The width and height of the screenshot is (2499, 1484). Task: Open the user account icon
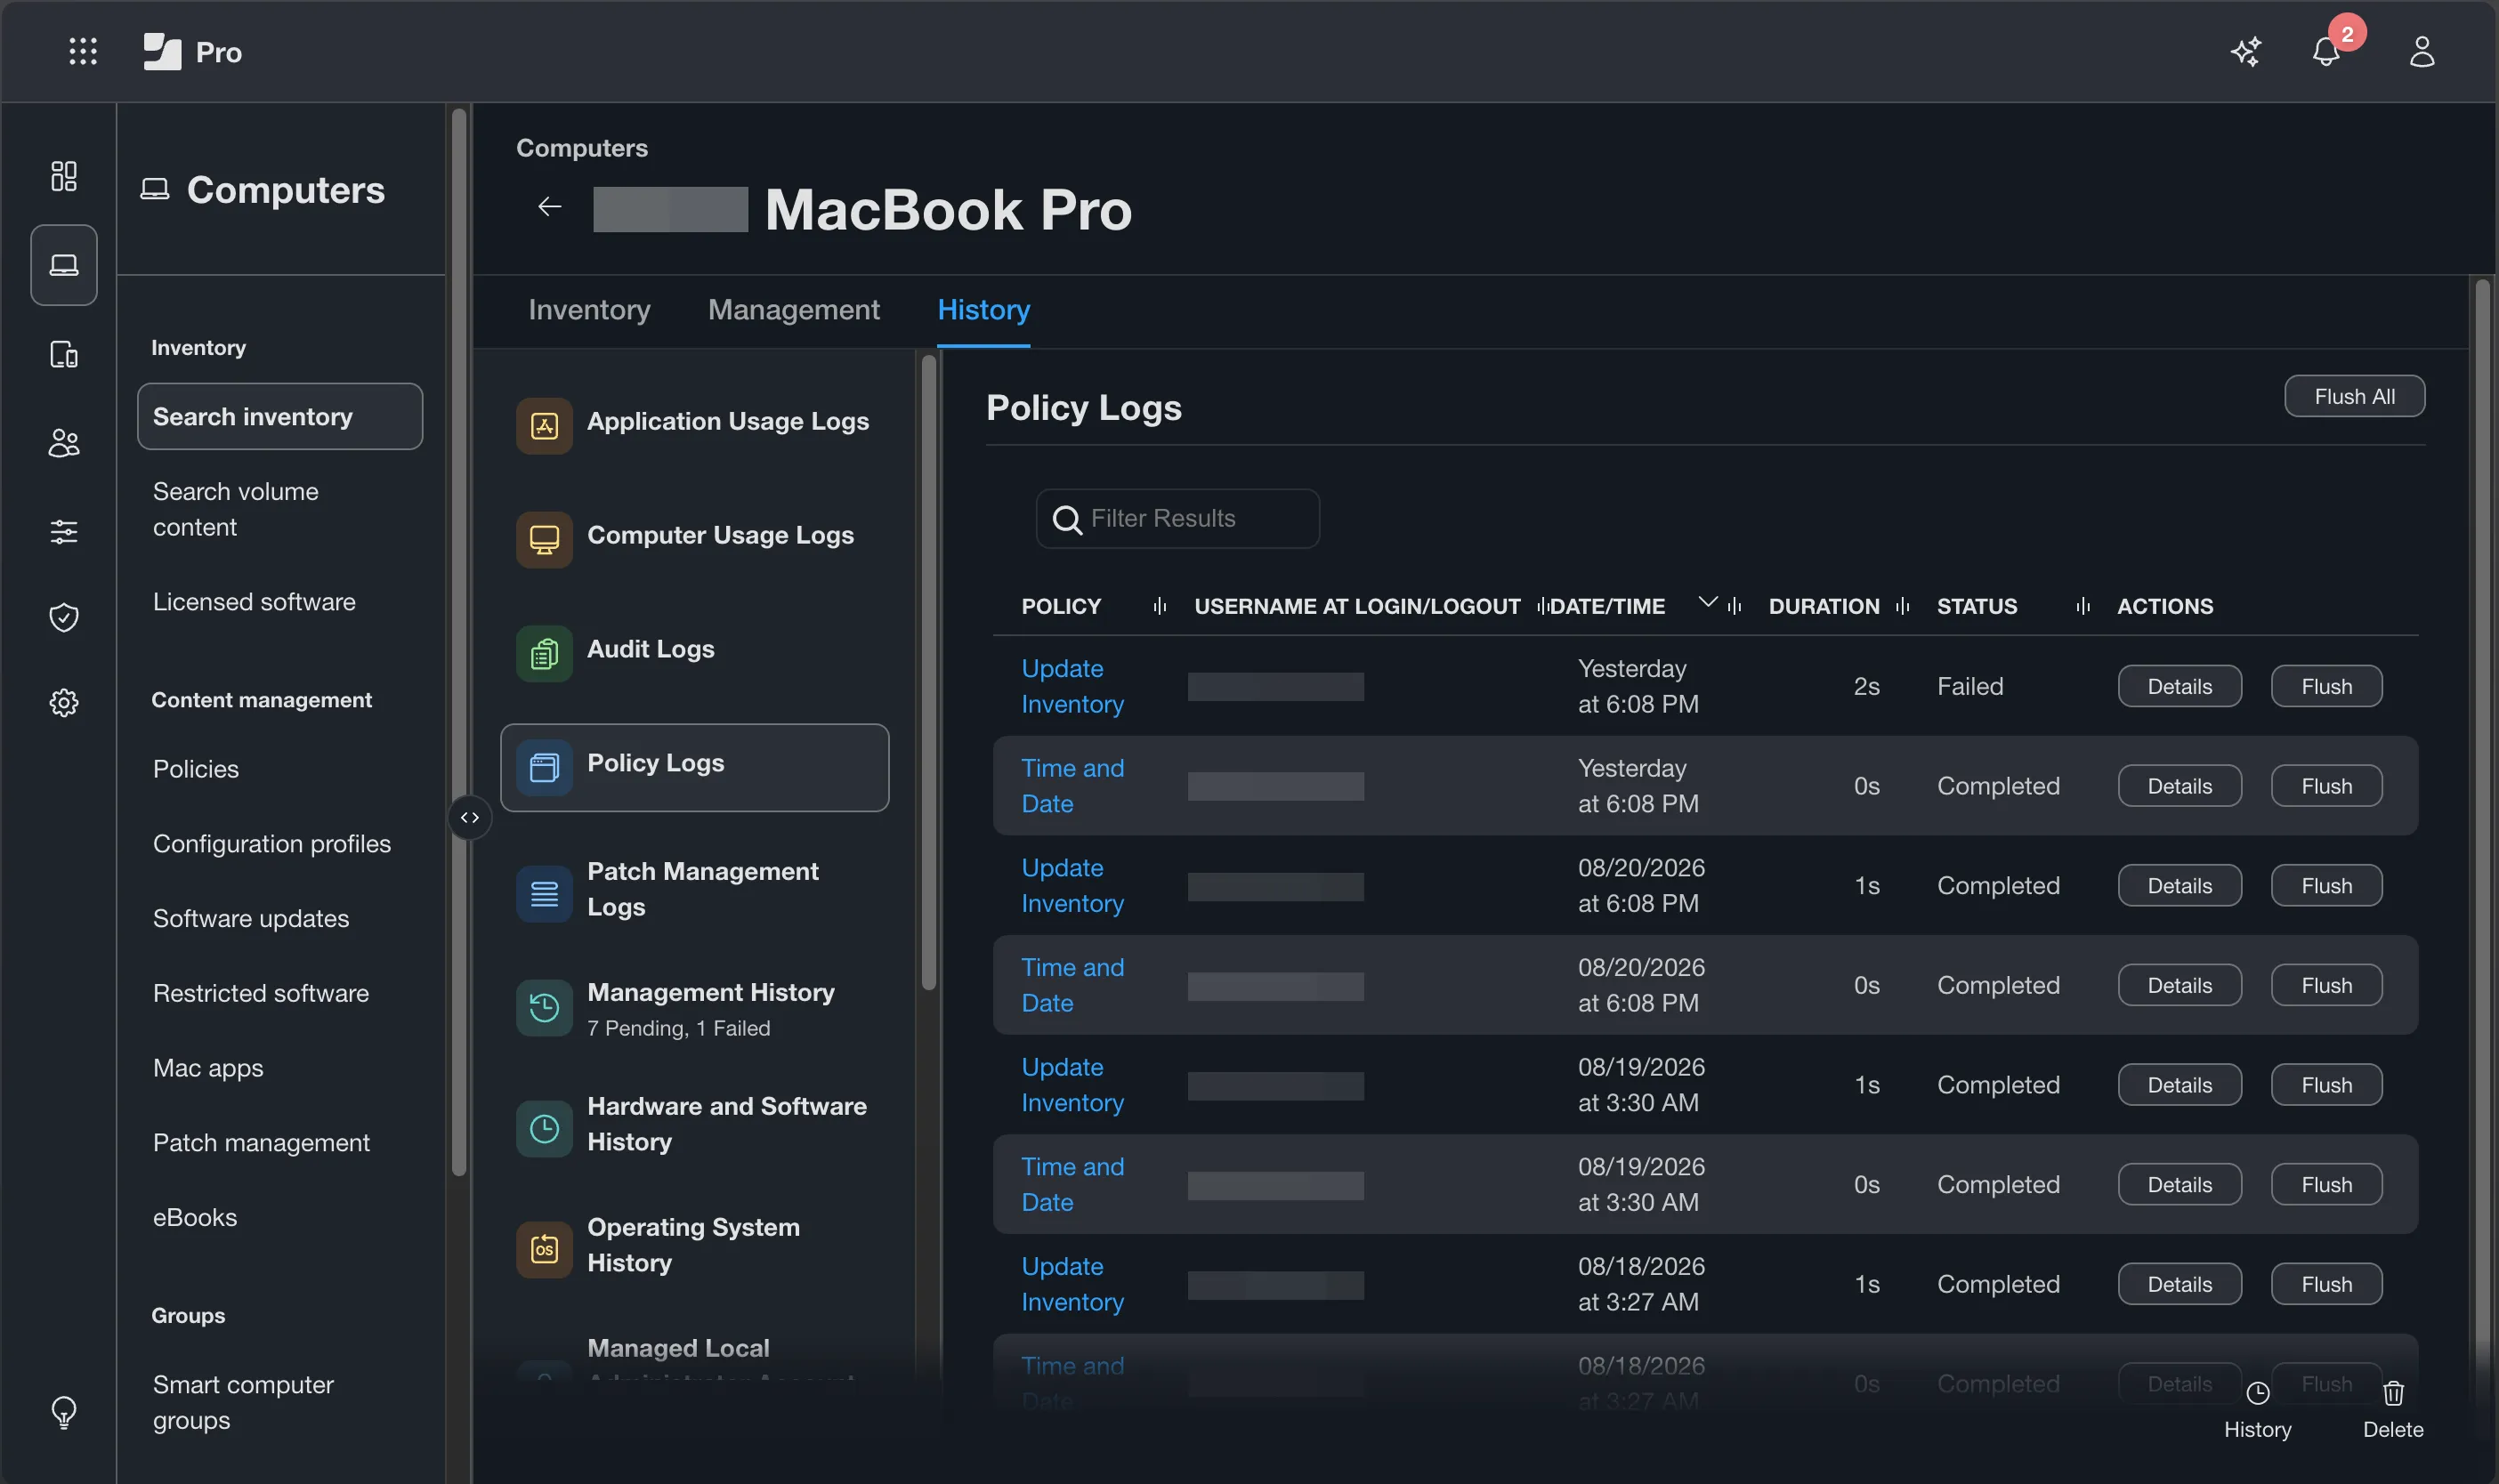pyautogui.click(x=2421, y=51)
